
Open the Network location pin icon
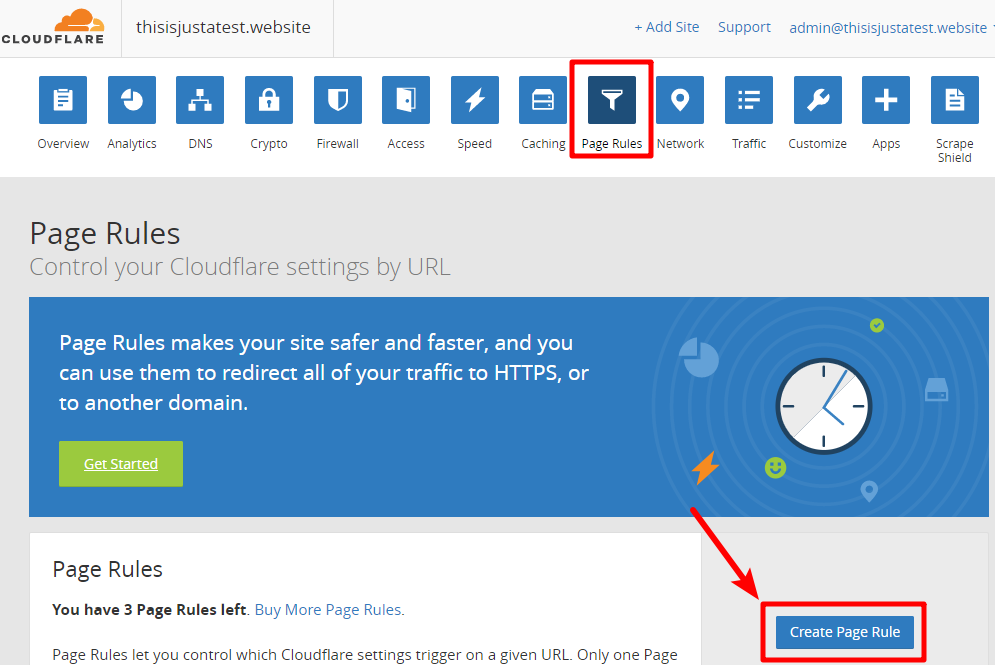coord(680,100)
